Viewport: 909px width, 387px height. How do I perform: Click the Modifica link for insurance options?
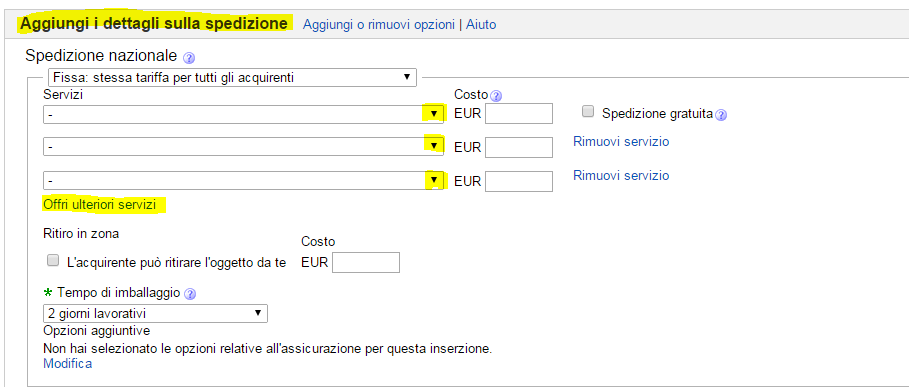67,364
